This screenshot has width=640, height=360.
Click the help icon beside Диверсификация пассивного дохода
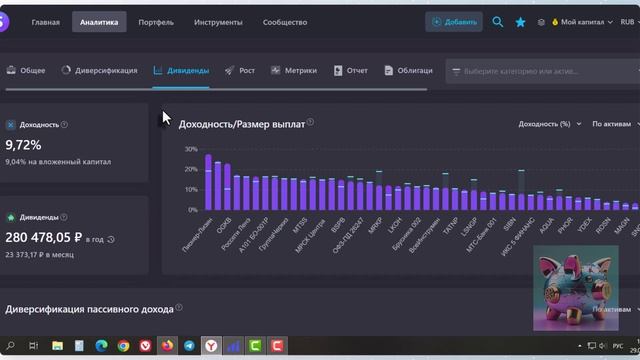179,307
